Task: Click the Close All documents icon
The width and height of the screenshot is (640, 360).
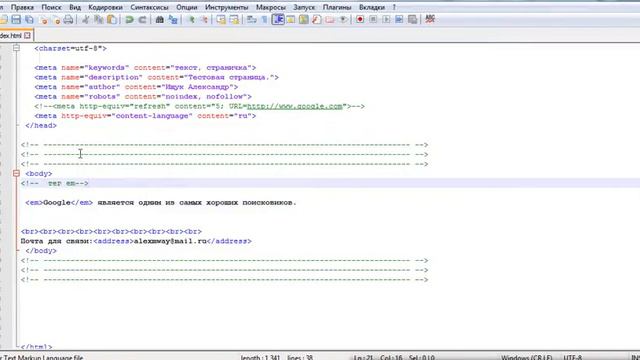Action: 56,19
